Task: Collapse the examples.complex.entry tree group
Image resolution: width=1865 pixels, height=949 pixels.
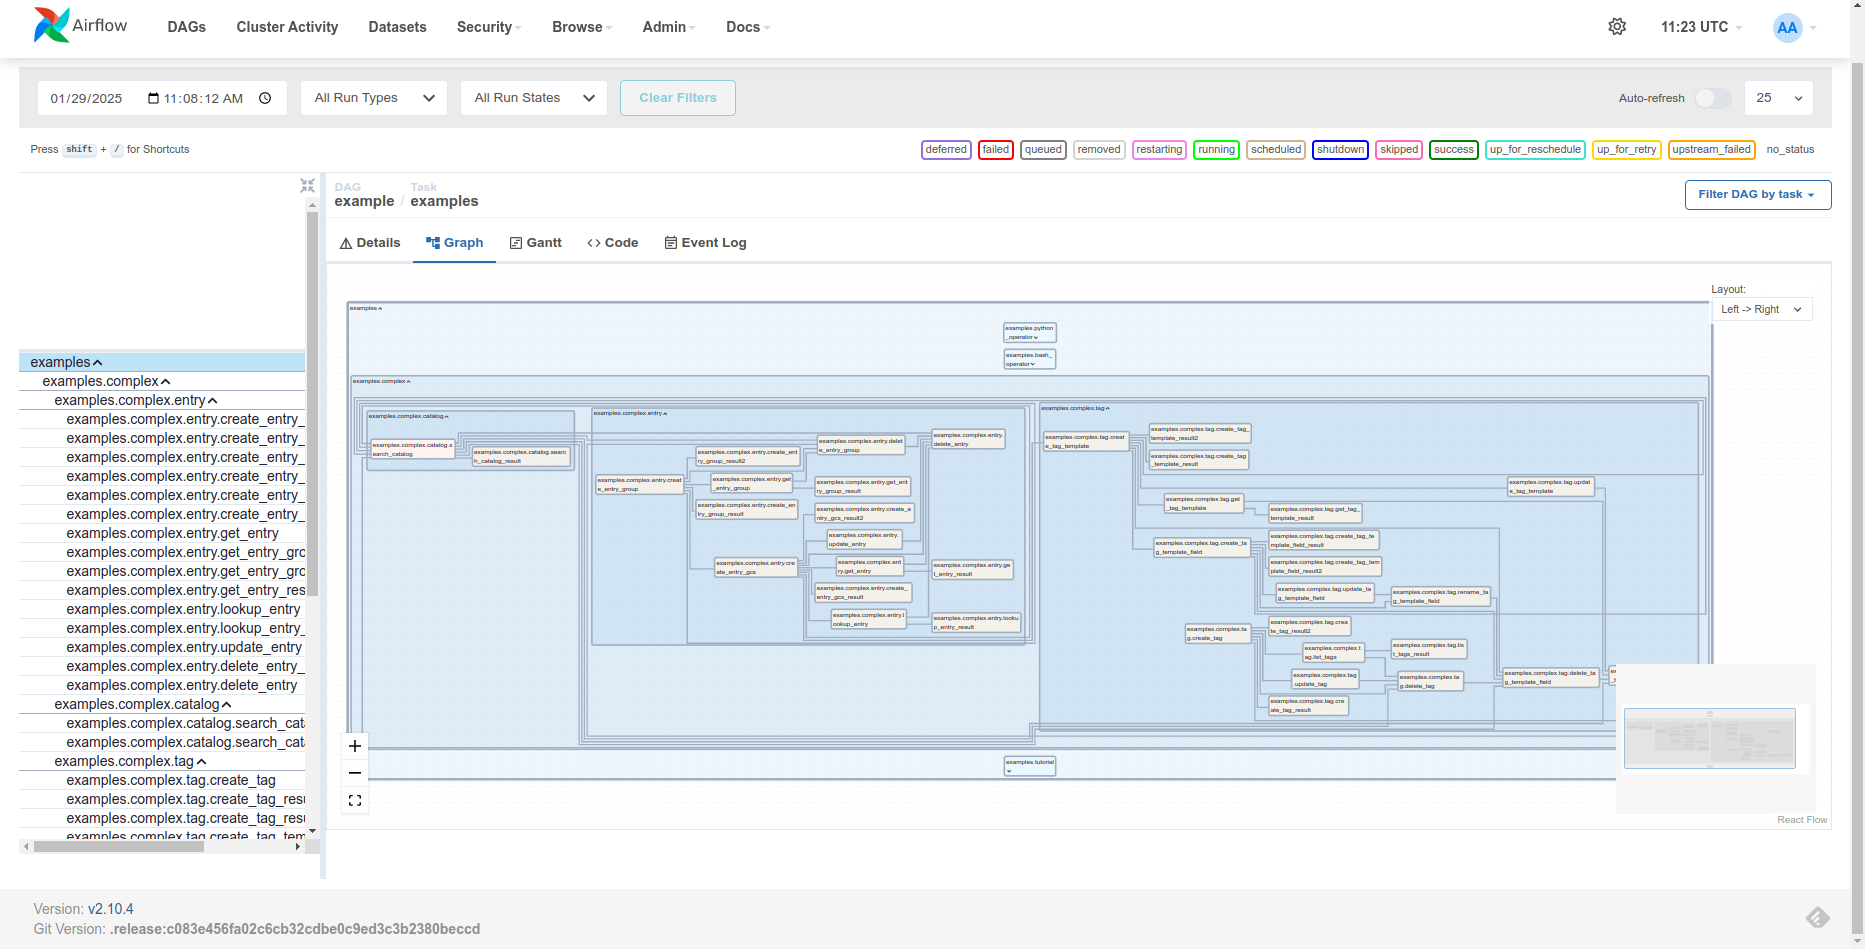Action: 212,401
